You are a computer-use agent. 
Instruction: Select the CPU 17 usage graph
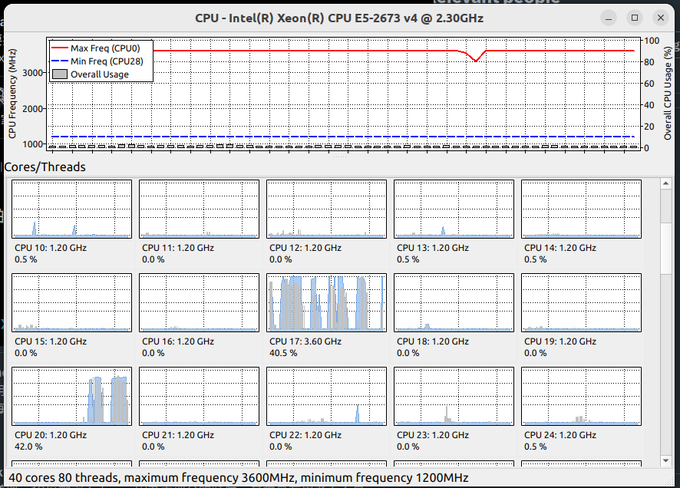click(327, 303)
